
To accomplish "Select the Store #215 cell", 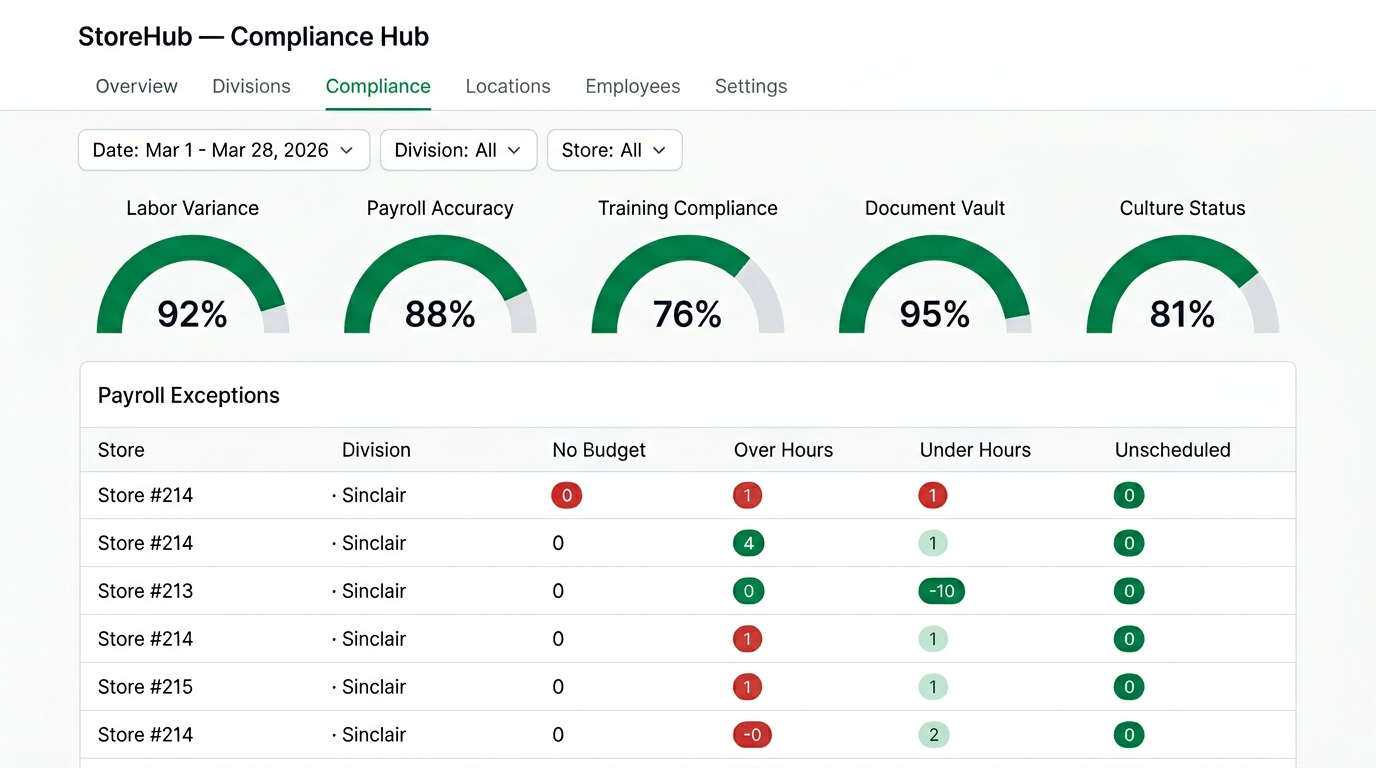I will coord(145,687).
